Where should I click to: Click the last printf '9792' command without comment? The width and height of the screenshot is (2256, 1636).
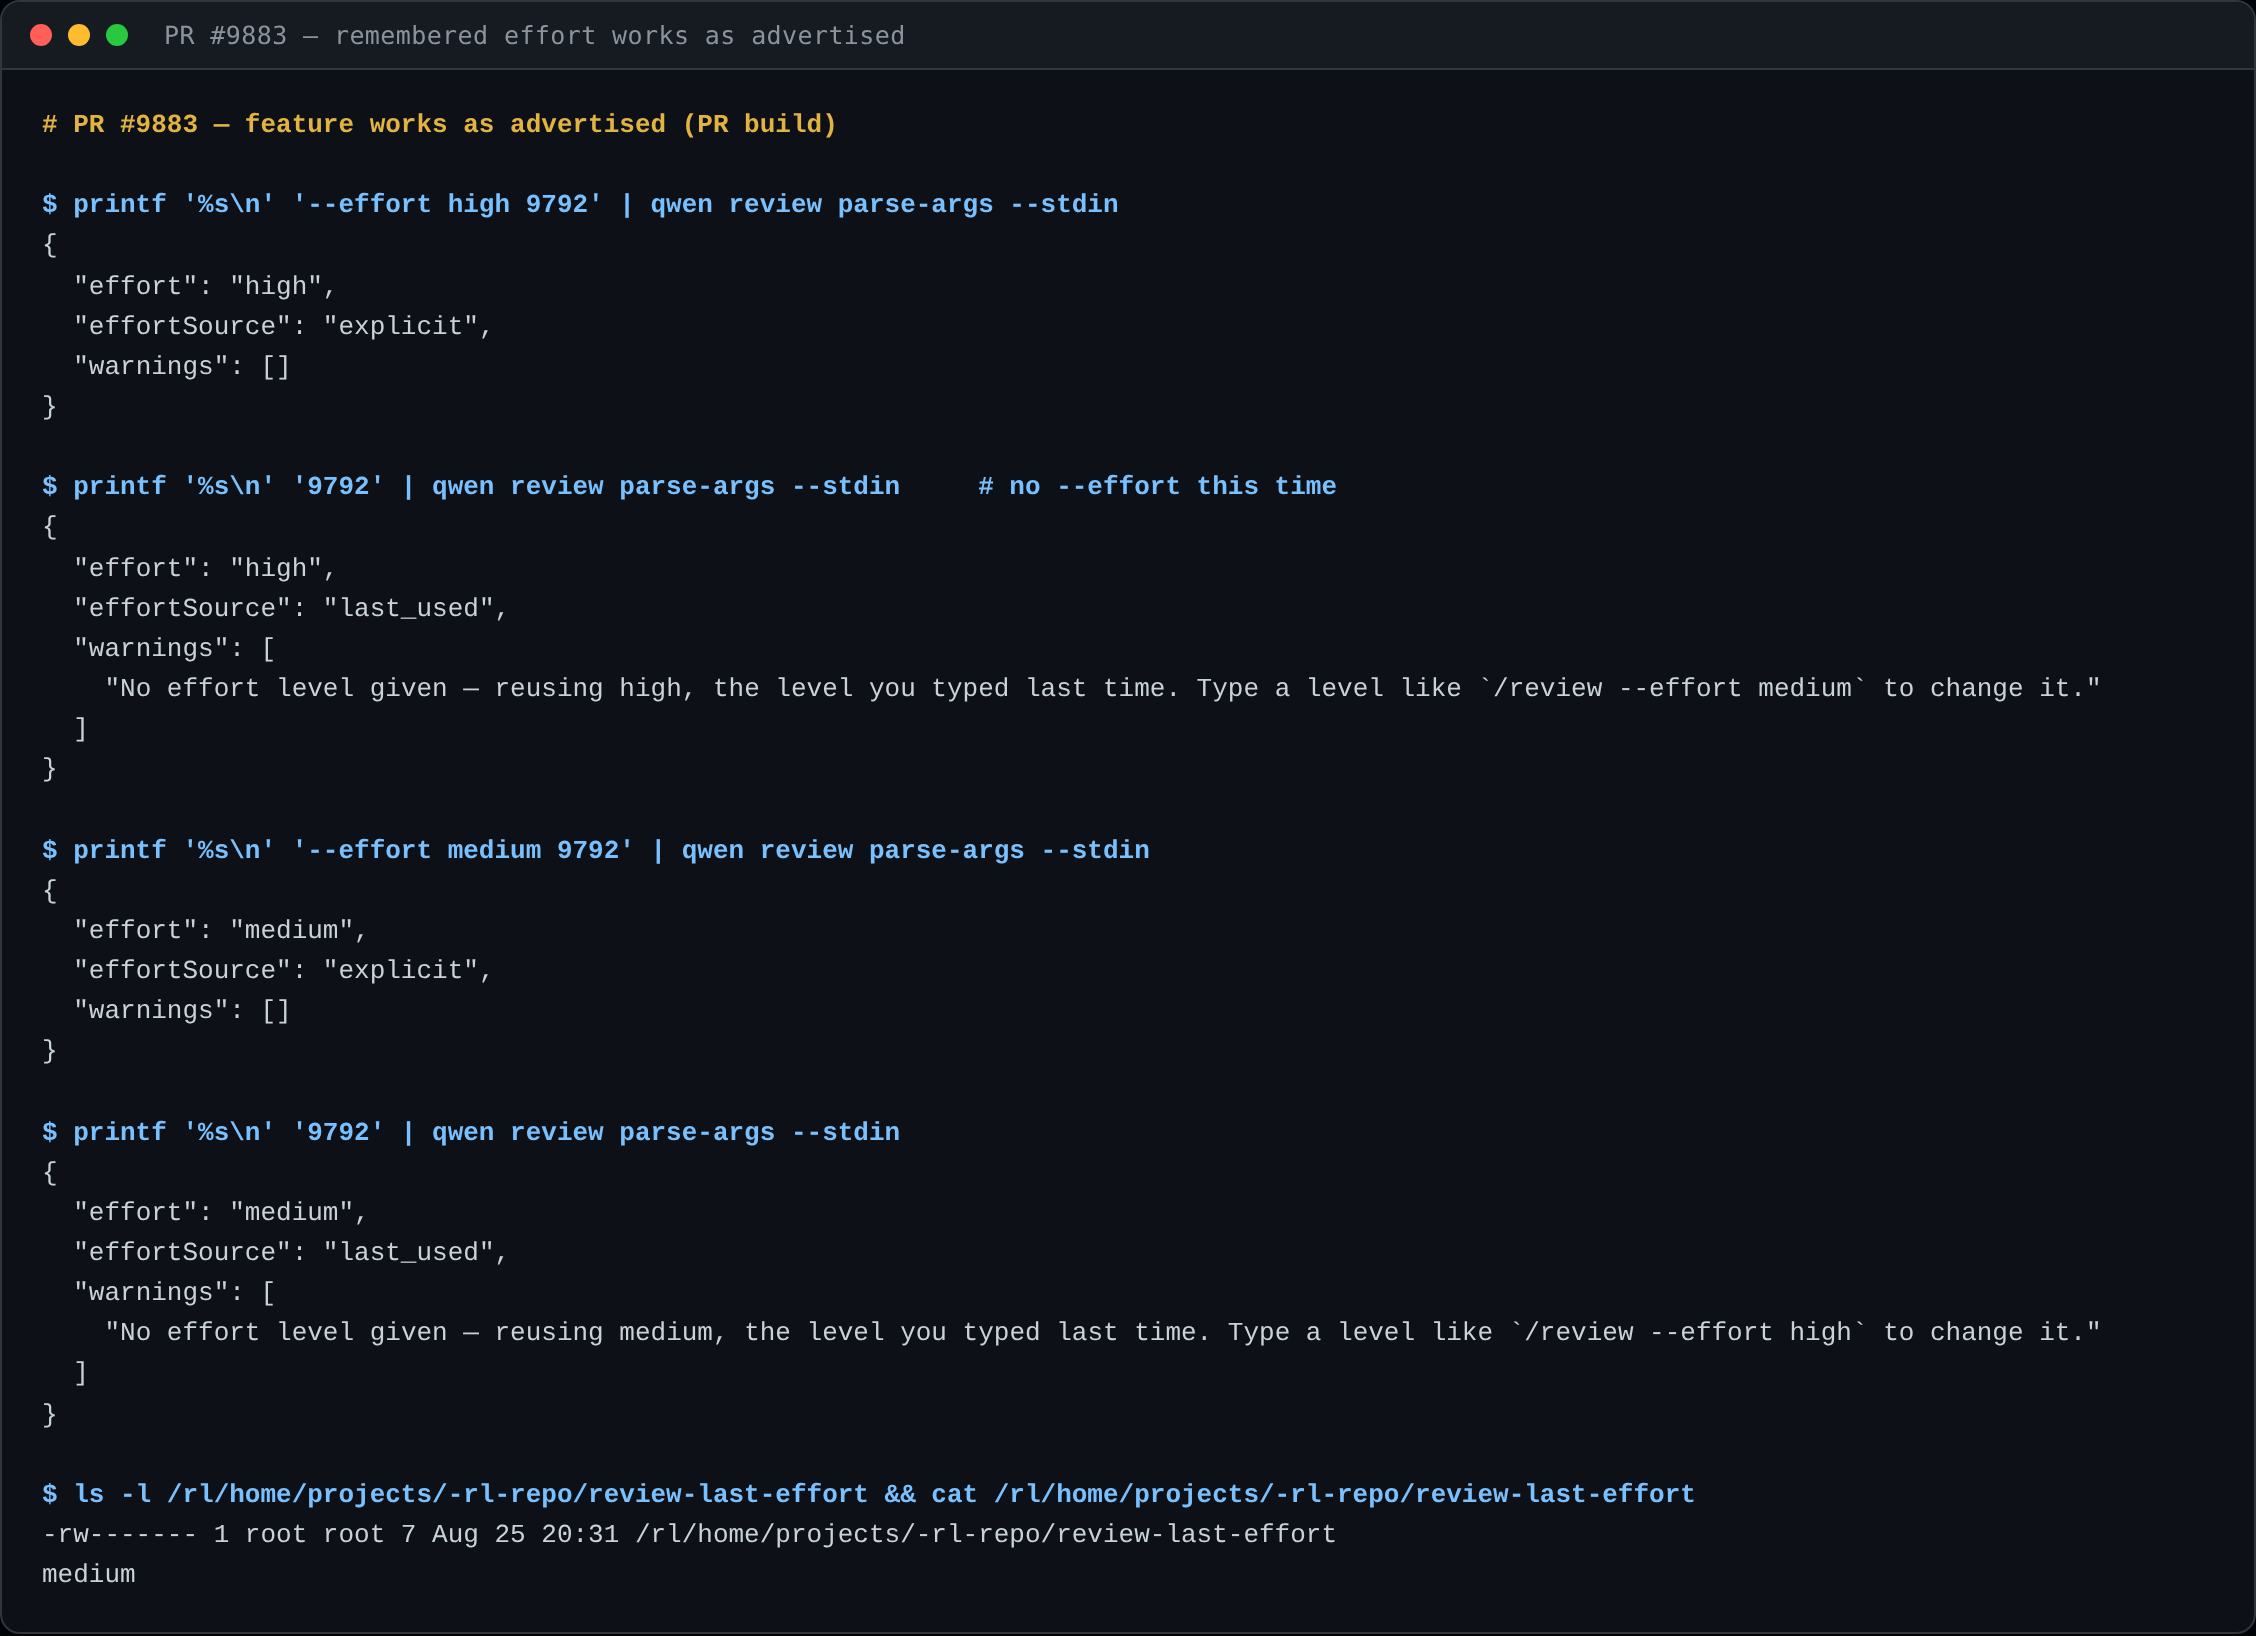pos(471,1132)
